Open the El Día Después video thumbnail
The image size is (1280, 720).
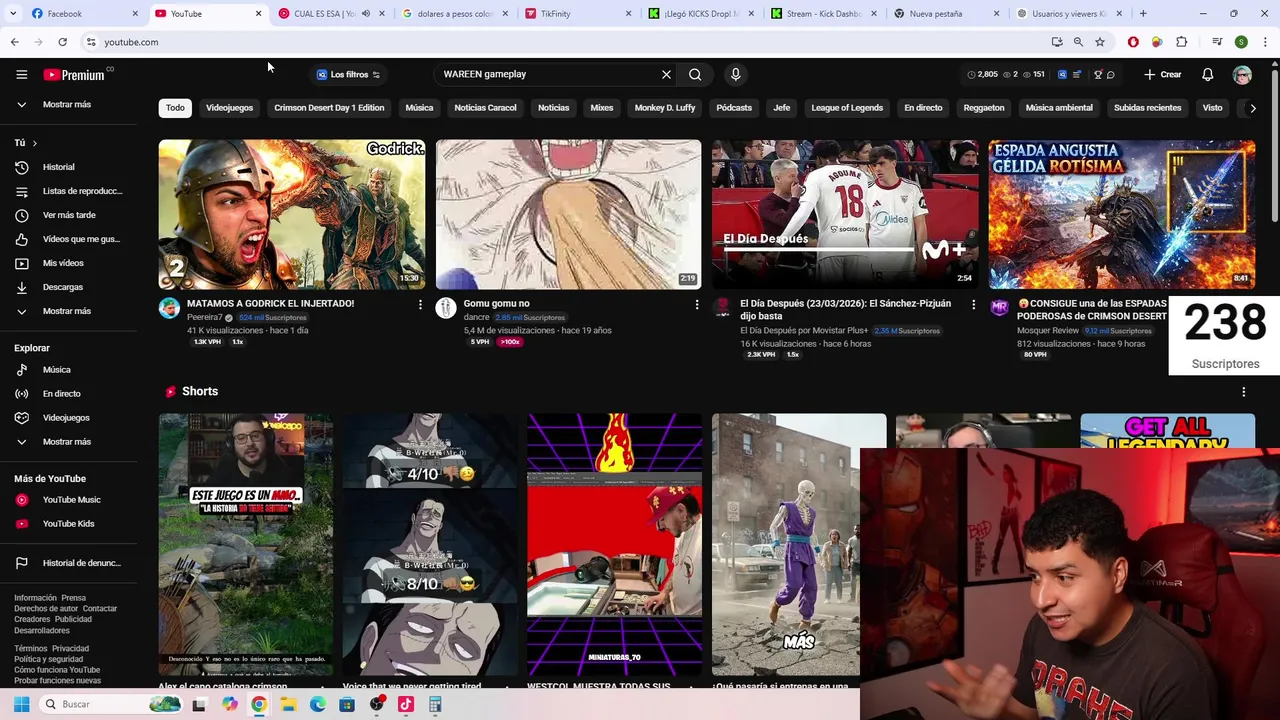pyautogui.click(x=845, y=214)
